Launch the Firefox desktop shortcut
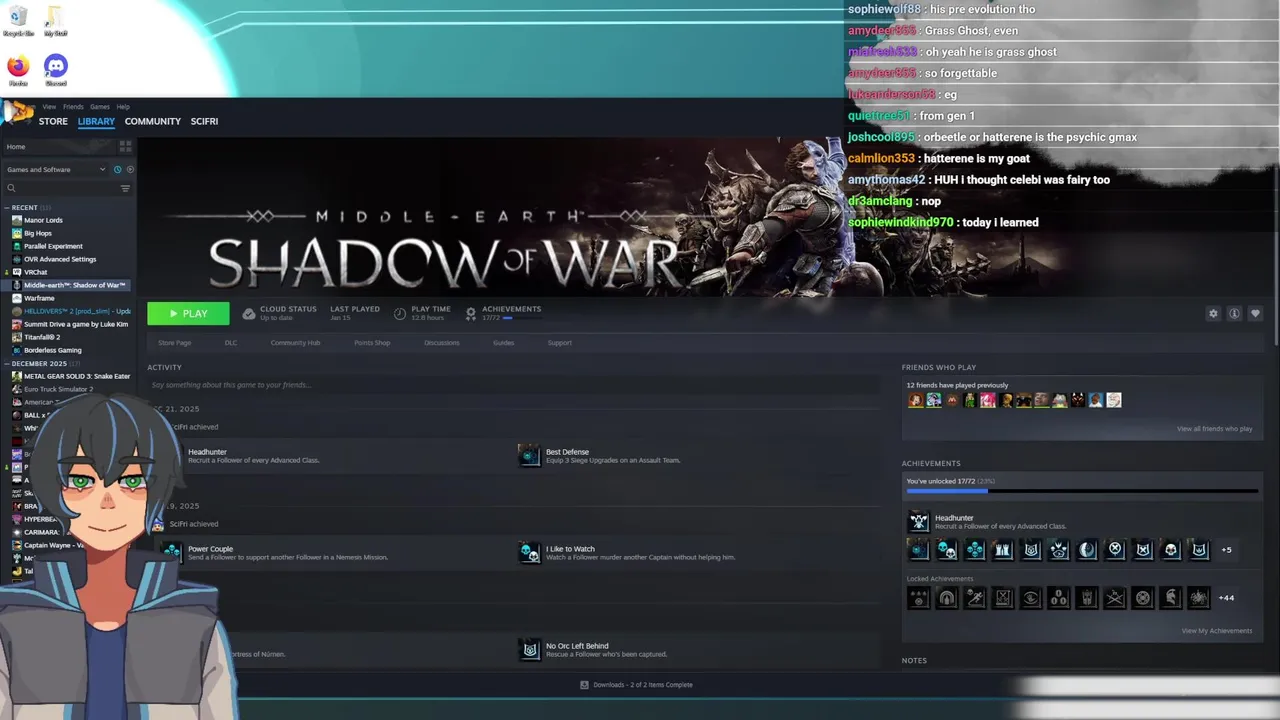1280x720 pixels. click(18, 70)
